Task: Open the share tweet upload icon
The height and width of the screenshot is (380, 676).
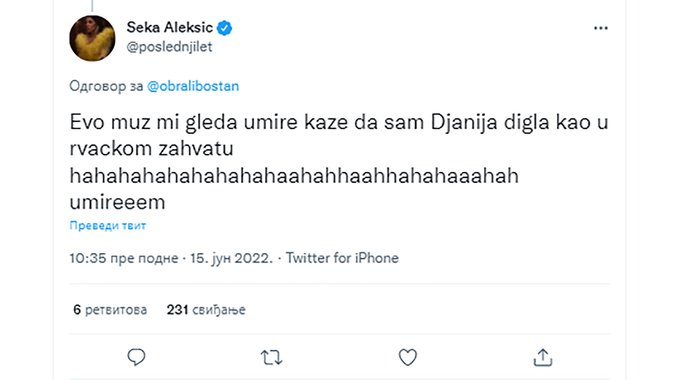Action: click(543, 357)
